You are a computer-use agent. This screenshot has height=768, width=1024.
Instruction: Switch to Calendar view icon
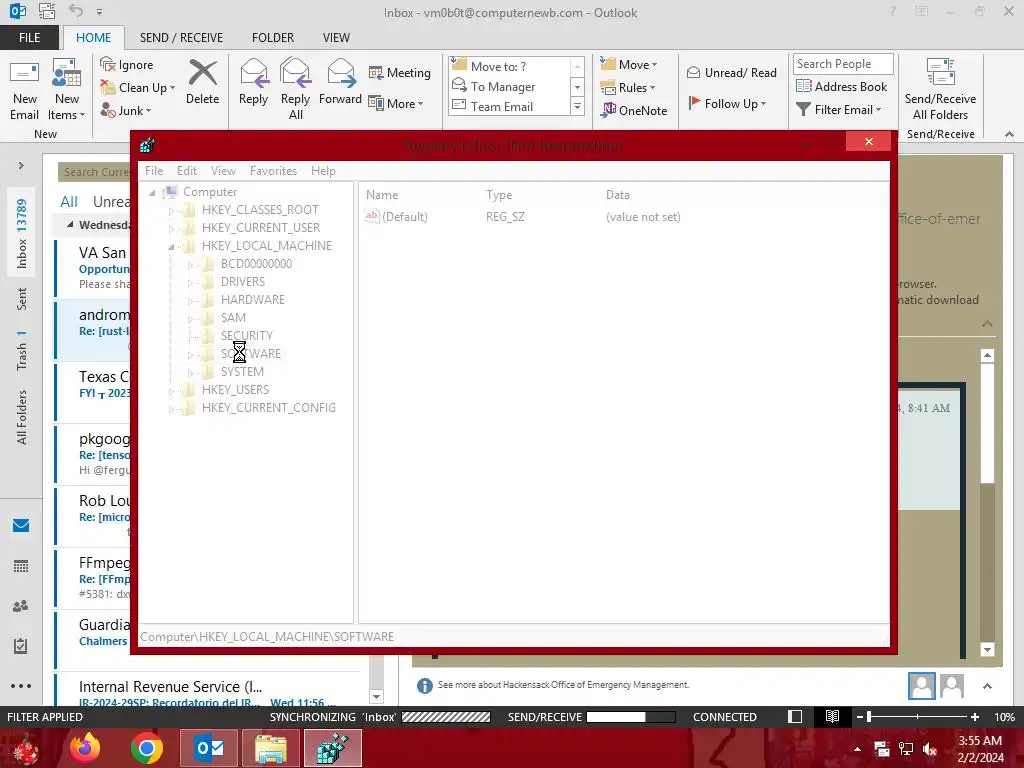[x=21, y=566]
